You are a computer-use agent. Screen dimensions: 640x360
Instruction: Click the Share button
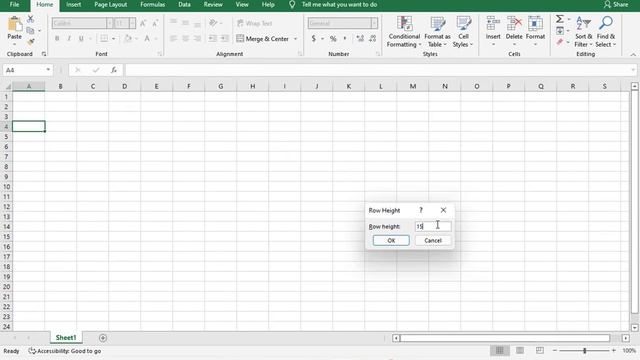coord(616,4)
